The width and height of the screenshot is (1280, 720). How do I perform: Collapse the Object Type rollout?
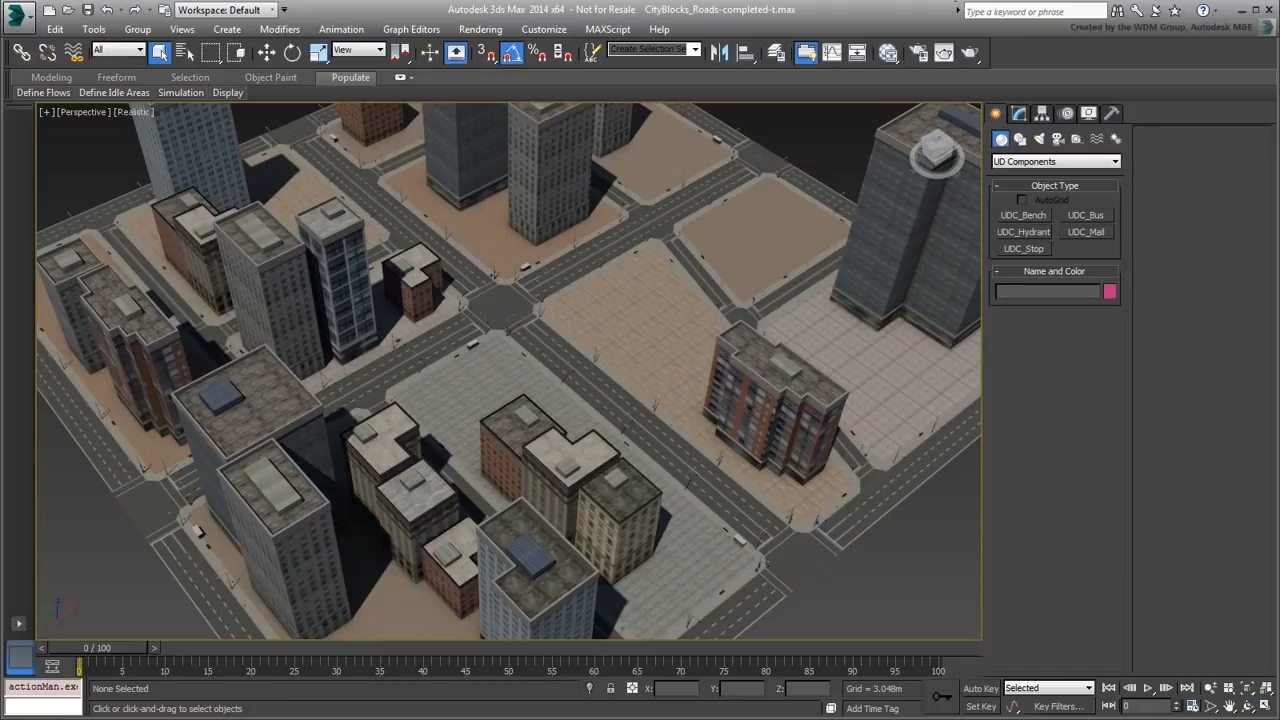(1054, 185)
